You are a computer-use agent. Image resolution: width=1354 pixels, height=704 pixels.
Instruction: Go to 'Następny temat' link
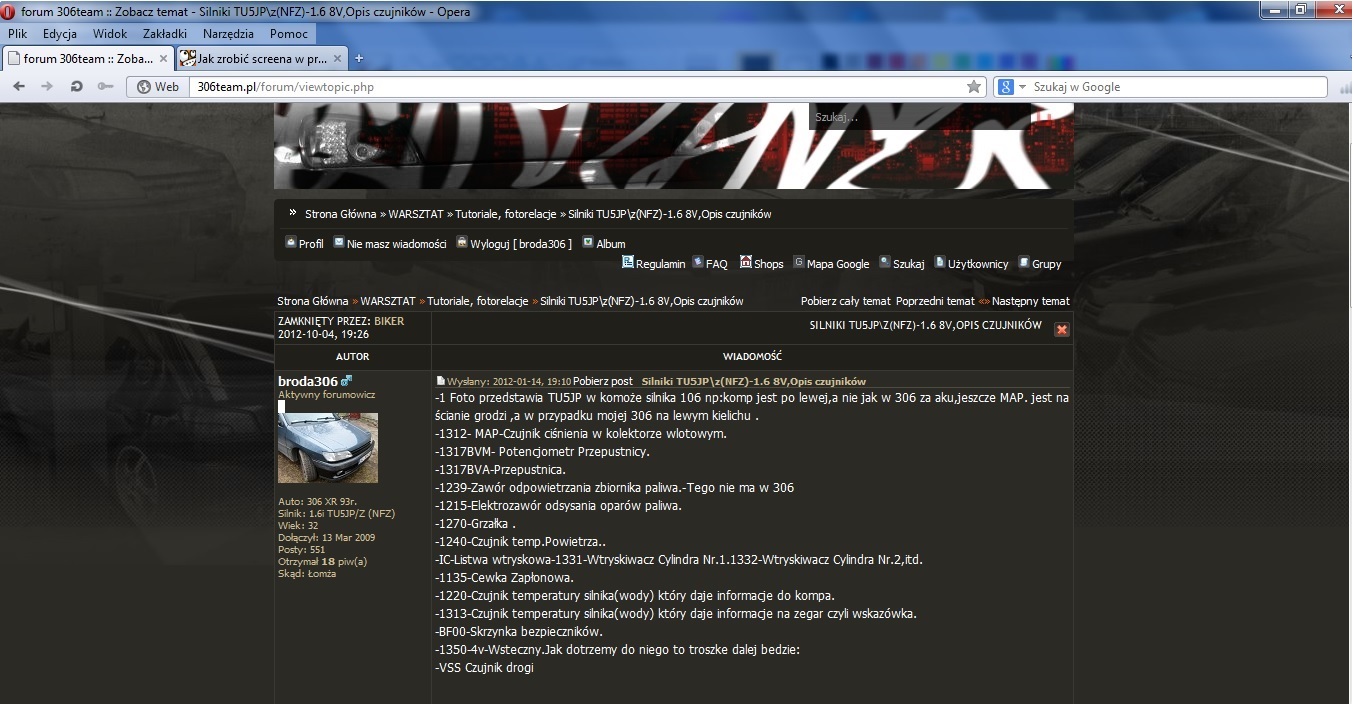(1030, 301)
